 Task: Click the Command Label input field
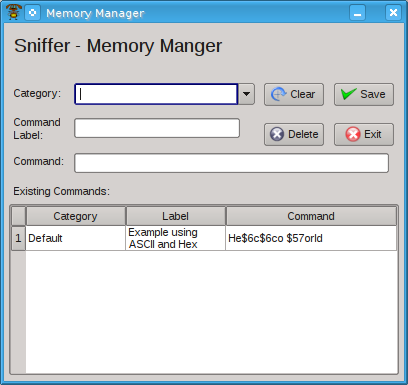(x=157, y=128)
